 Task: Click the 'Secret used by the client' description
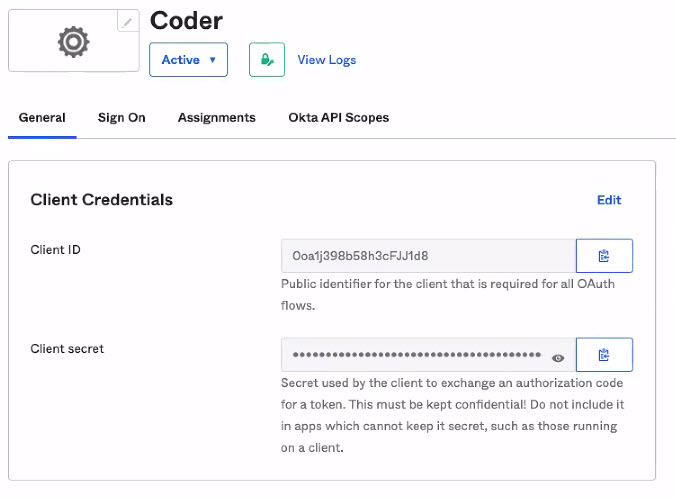pyautogui.click(x=453, y=415)
